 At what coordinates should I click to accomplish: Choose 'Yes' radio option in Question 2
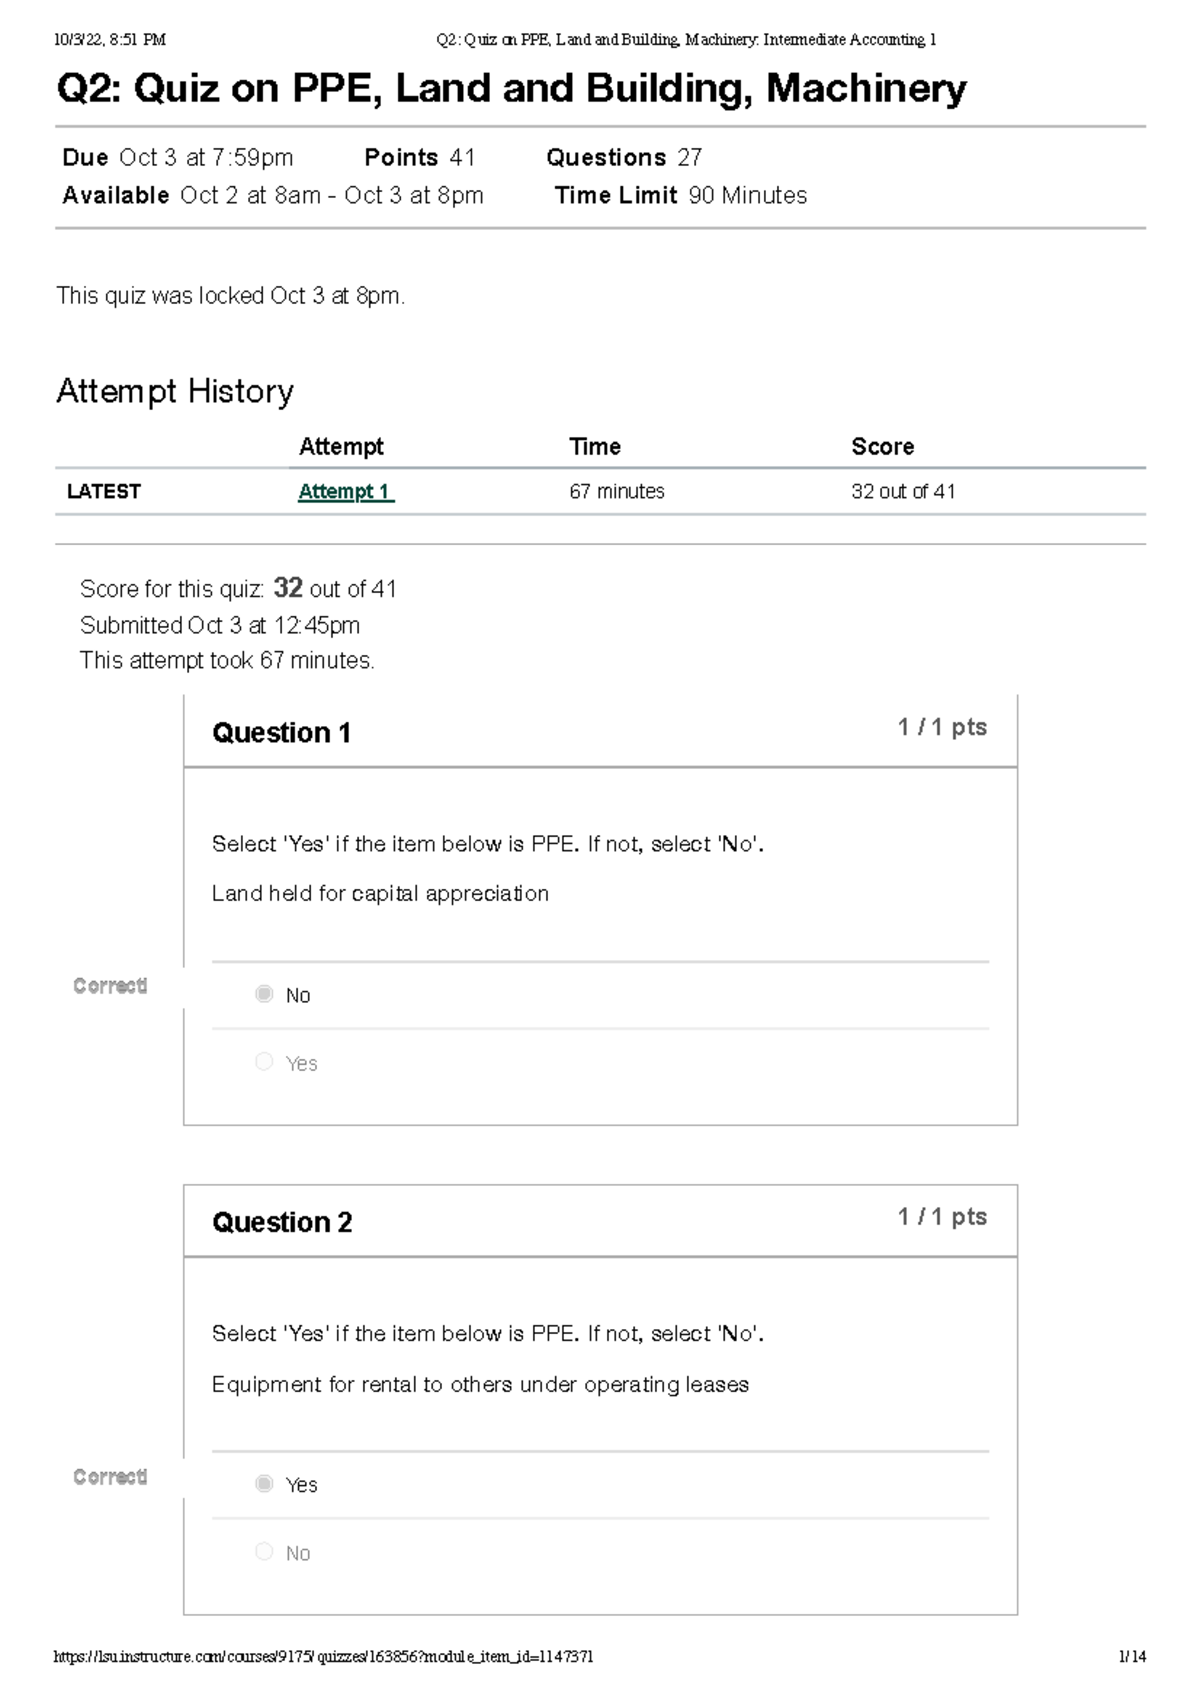point(264,1484)
